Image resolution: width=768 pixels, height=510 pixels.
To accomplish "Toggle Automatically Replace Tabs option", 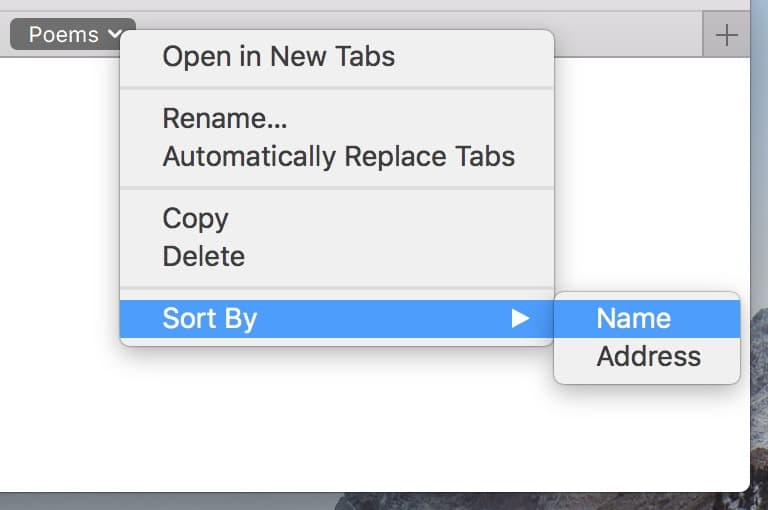I will pos(338,157).
